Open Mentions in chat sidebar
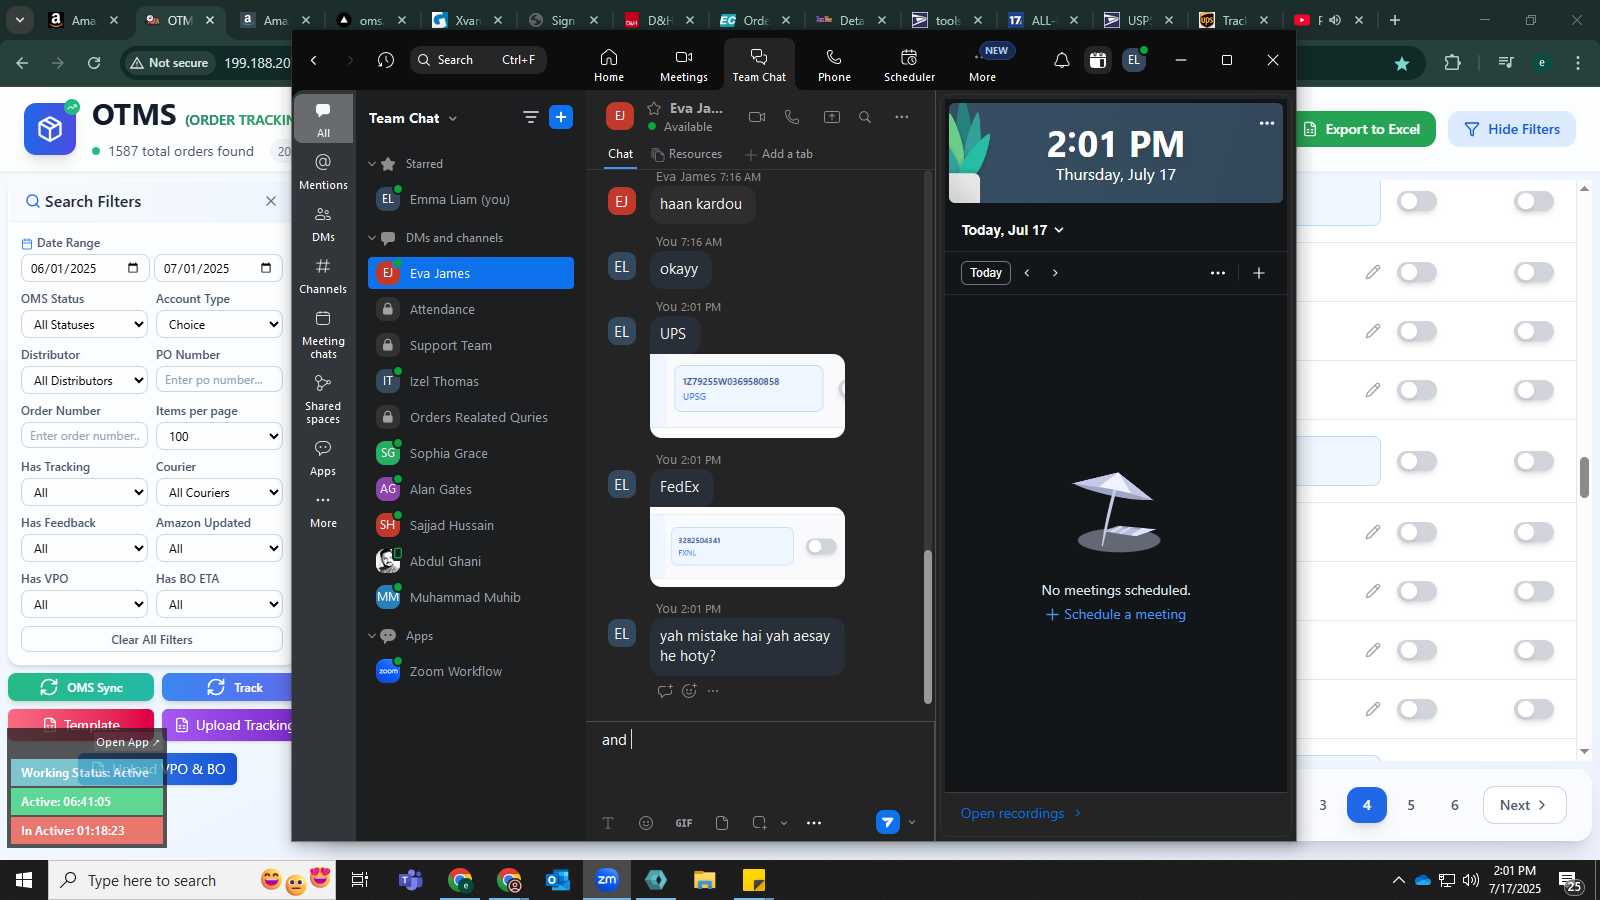1600x900 pixels. (x=323, y=171)
